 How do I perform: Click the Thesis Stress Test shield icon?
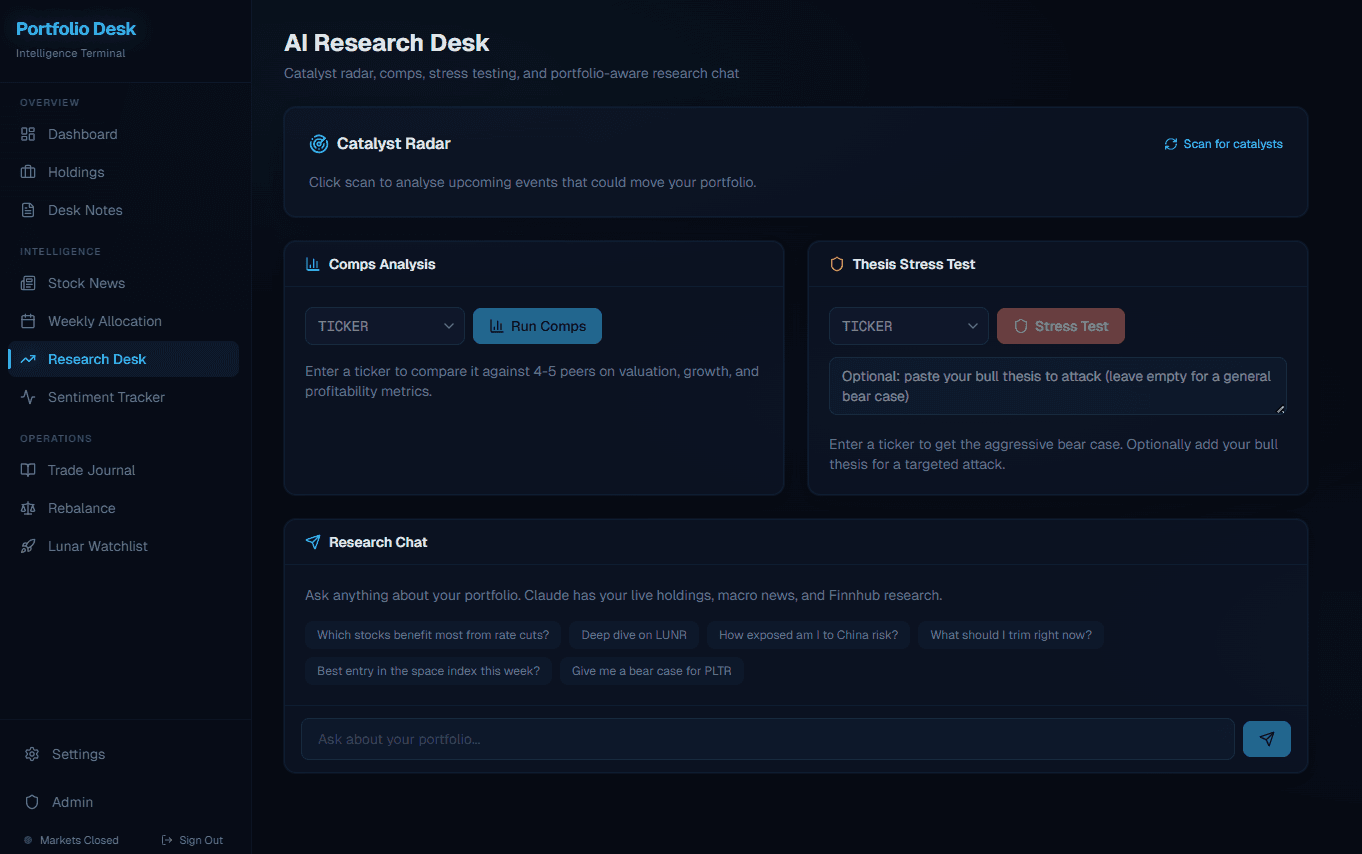(x=837, y=264)
